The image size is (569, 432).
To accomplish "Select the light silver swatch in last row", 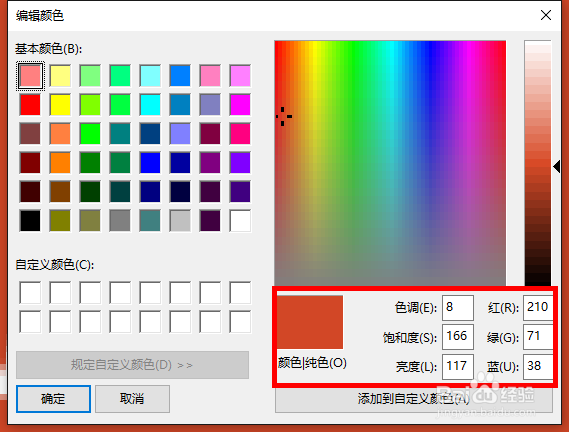I will [x=180, y=221].
